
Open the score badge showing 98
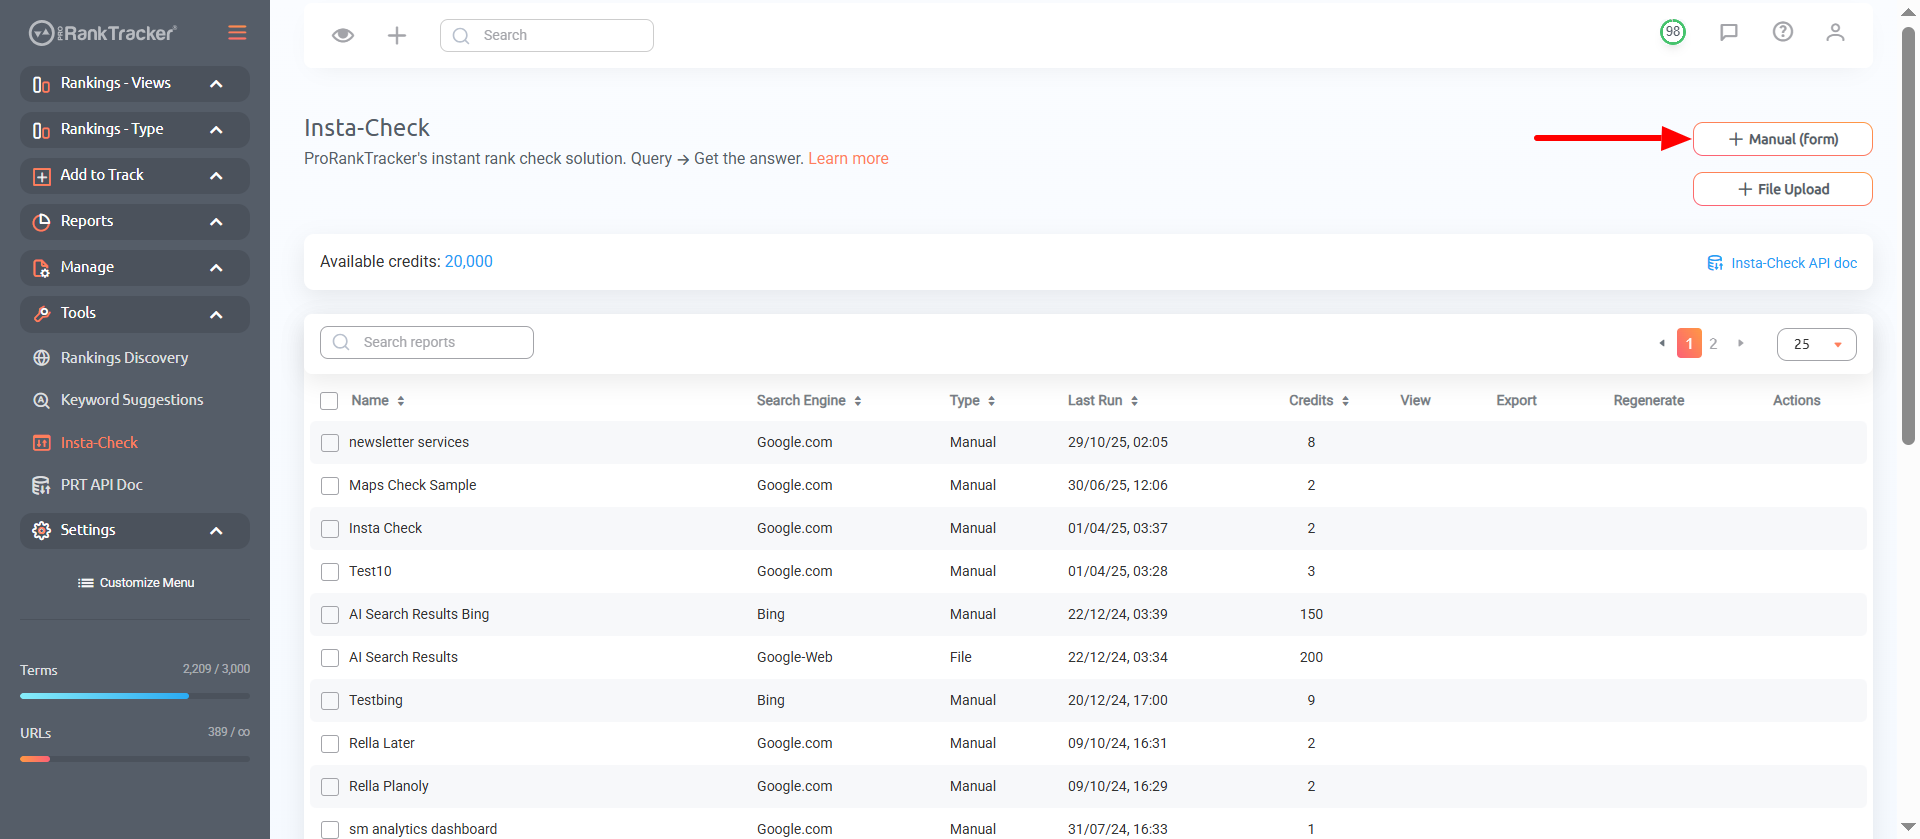tap(1673, 32)
